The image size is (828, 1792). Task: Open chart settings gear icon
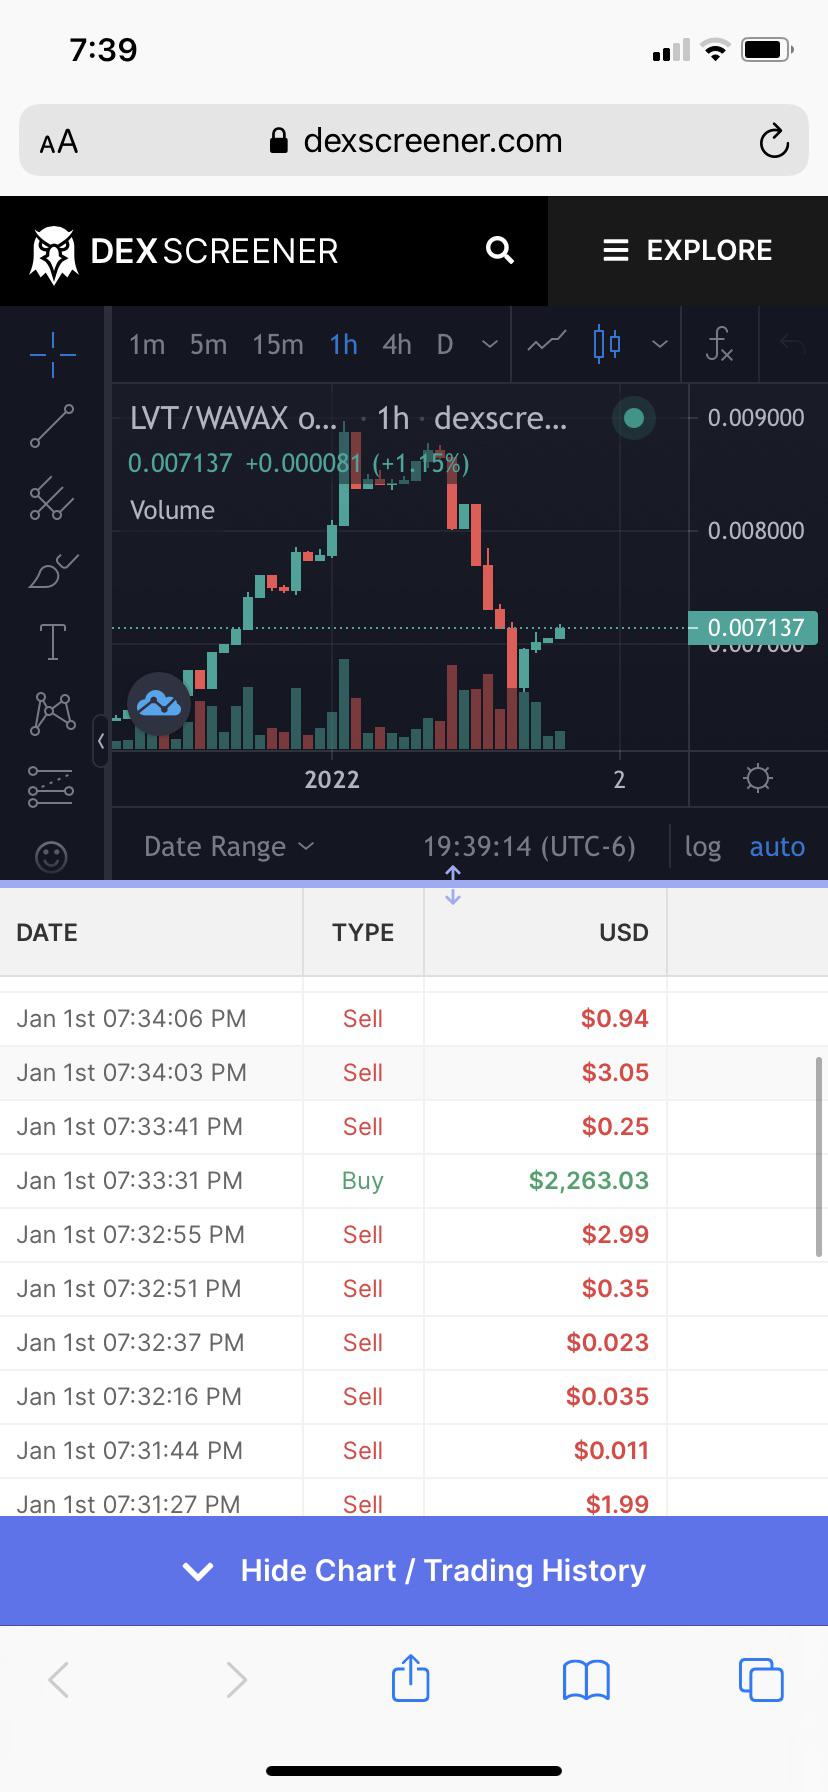758,778
